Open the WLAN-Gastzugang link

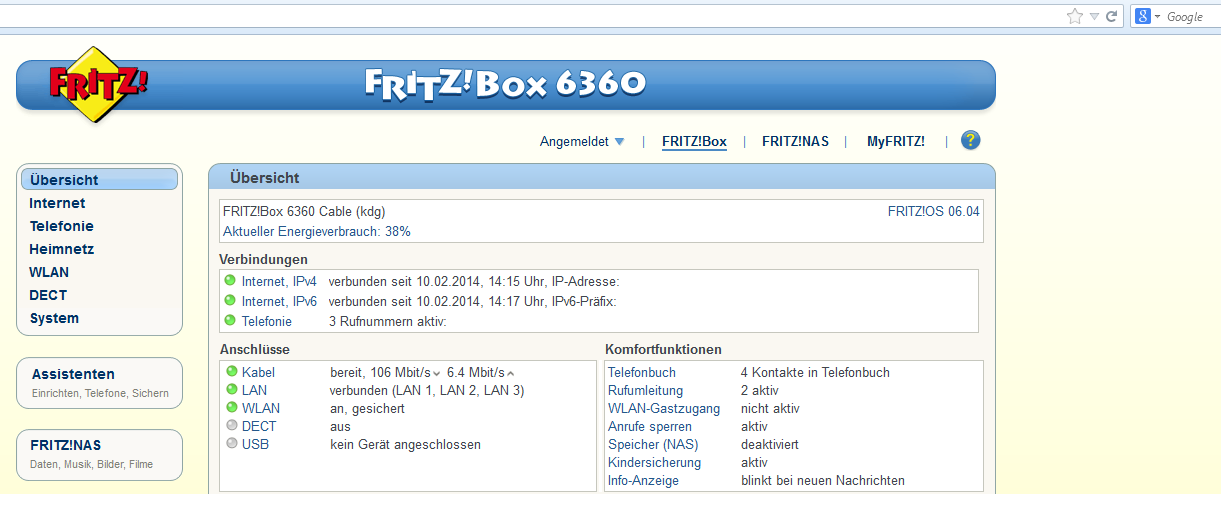[x=662, y=408]
